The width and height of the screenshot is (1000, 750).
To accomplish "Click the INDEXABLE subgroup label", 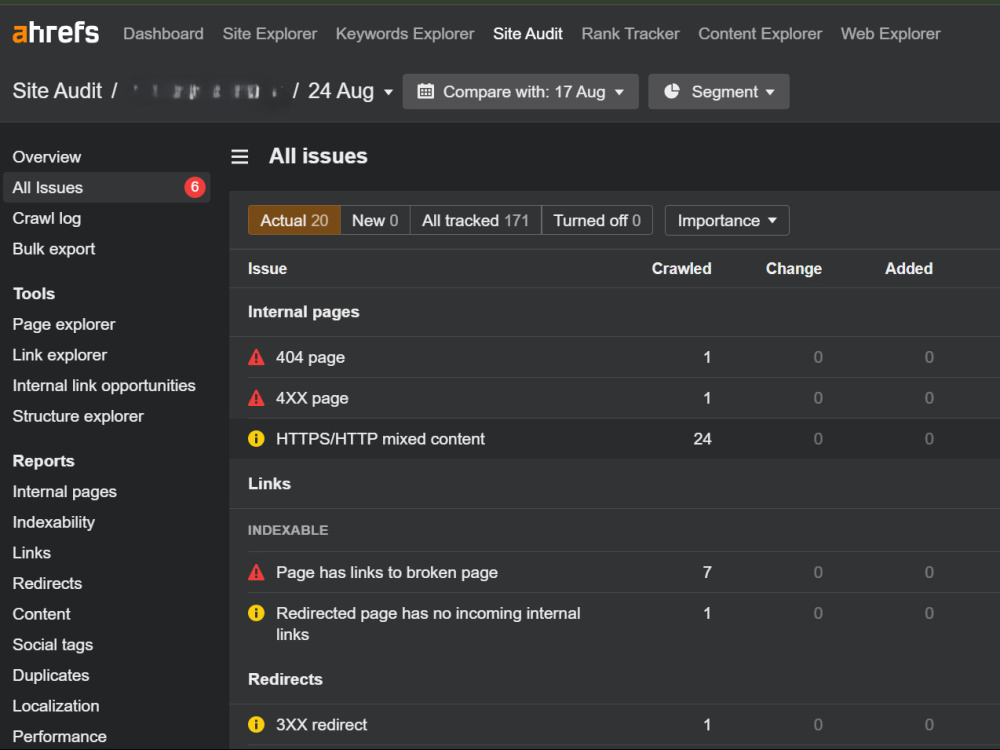I will click(288, 530).
